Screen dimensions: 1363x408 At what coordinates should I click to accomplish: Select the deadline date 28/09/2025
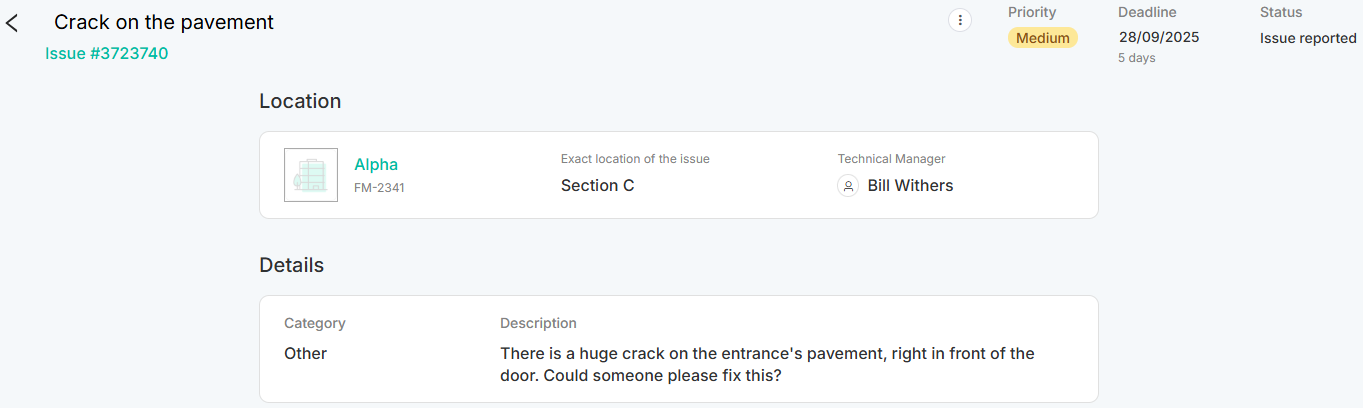[x=1159, y=38]
